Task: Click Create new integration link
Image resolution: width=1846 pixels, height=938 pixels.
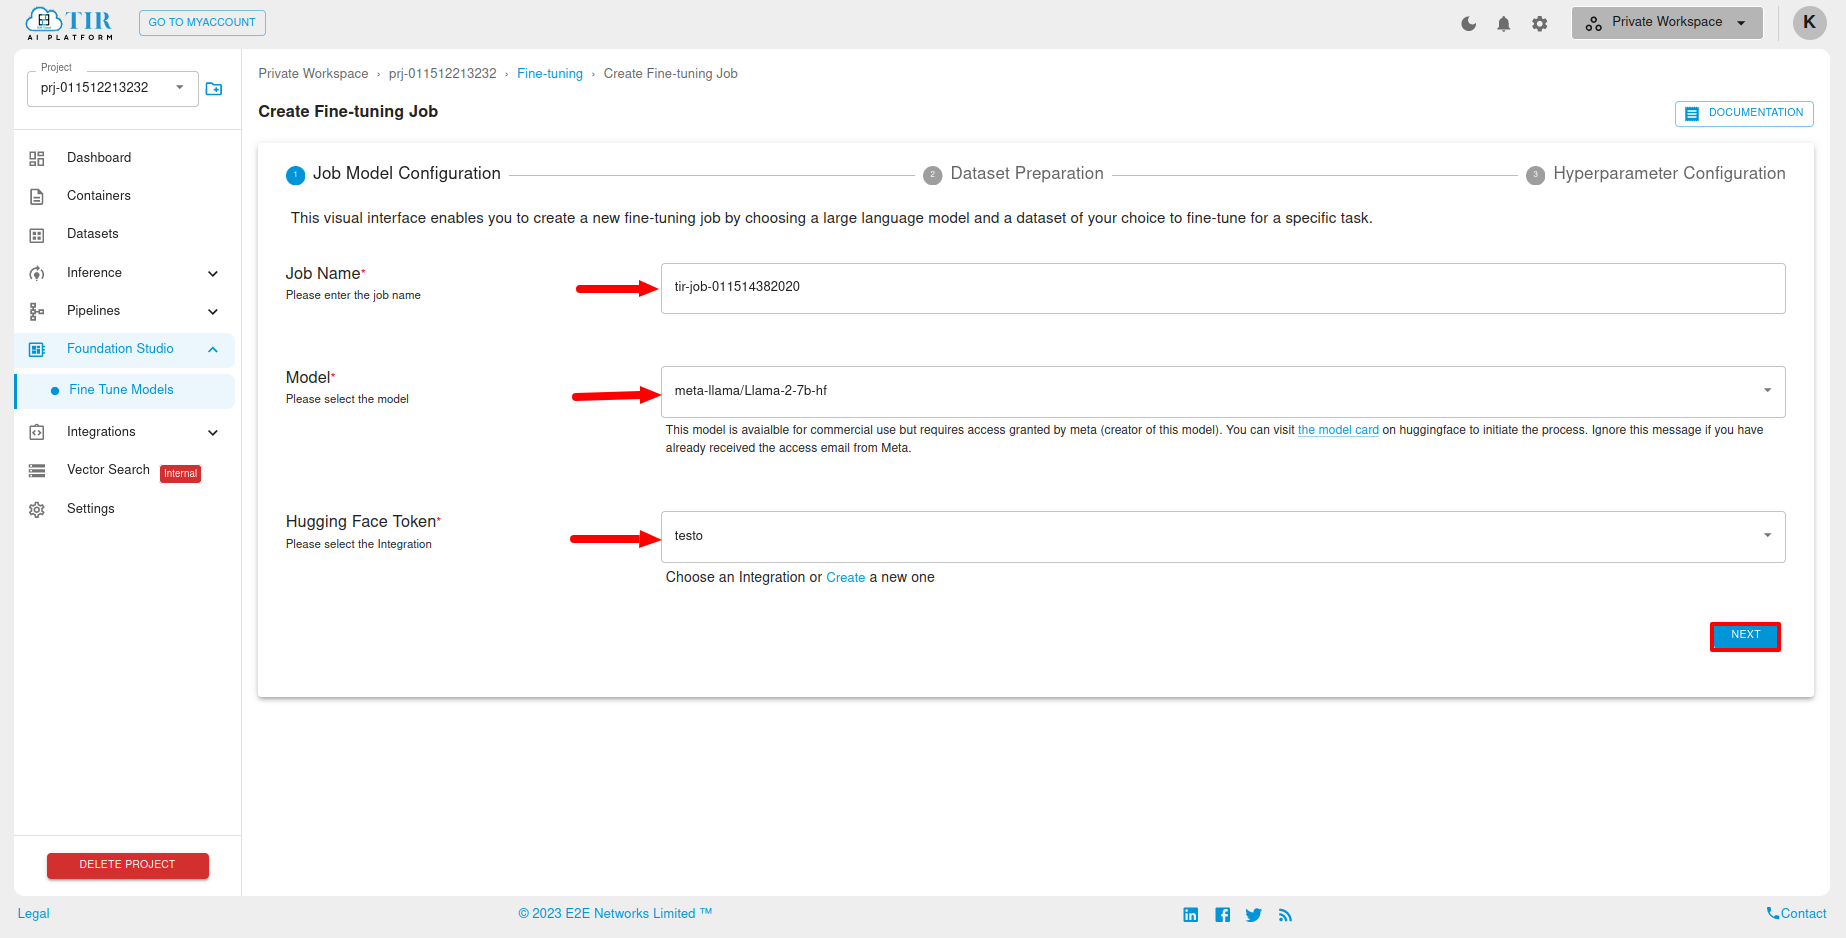Action: pos(846,578)
